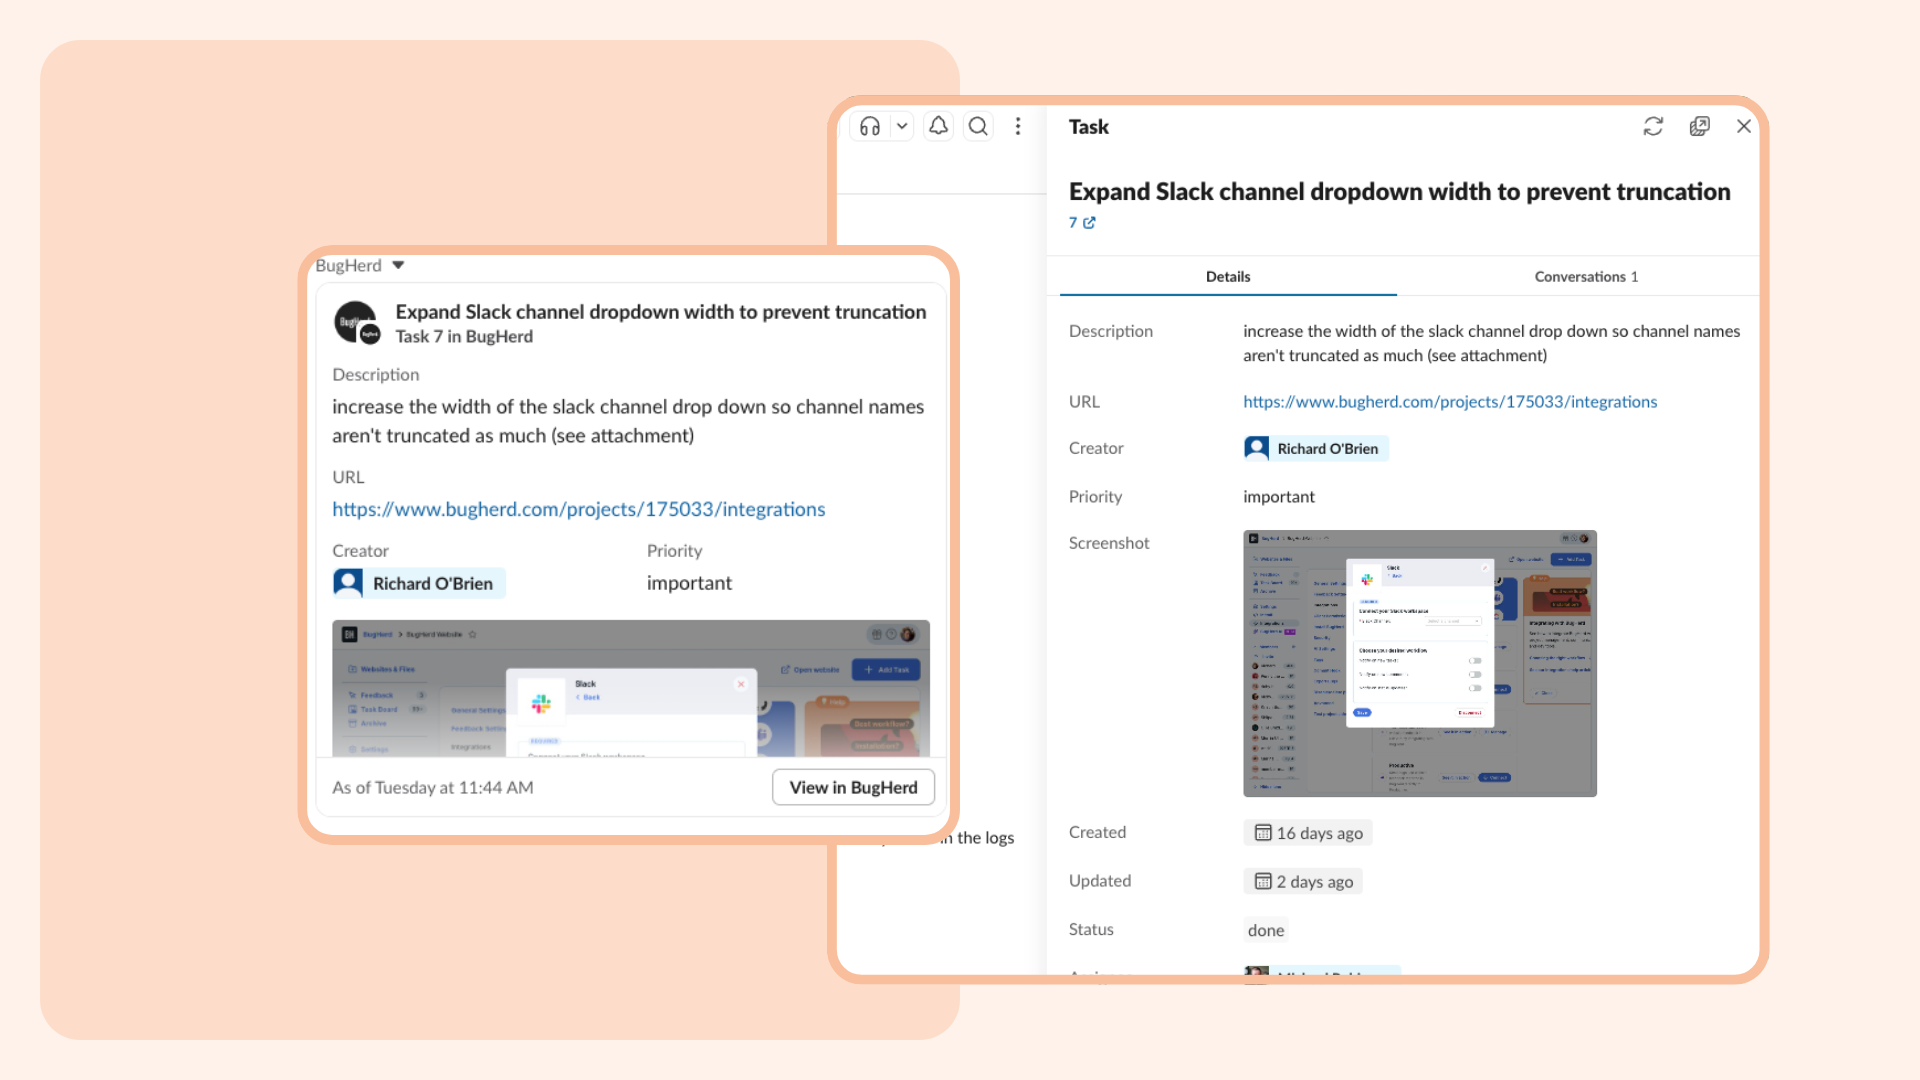Switch to the Details tab
This screenshot has width=1920, height=1080.
(1228, 277)
